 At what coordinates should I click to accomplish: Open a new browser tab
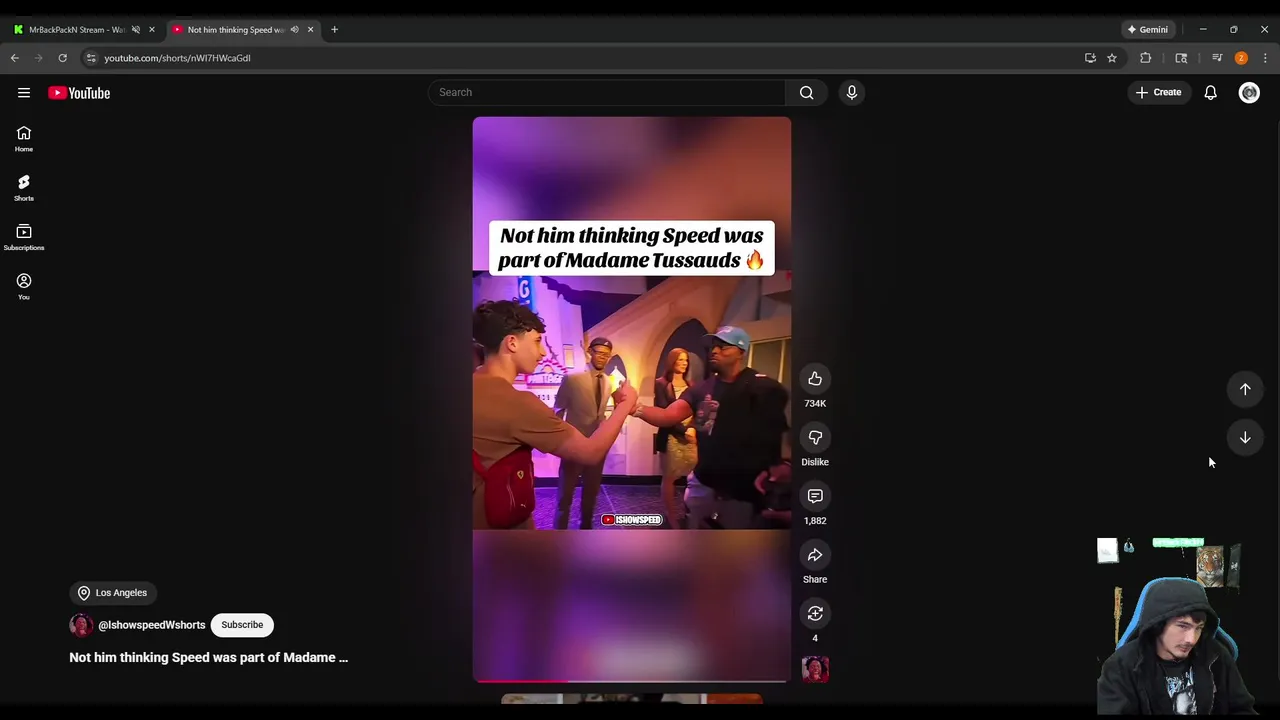pyautogui.click(x=334, y=30)
